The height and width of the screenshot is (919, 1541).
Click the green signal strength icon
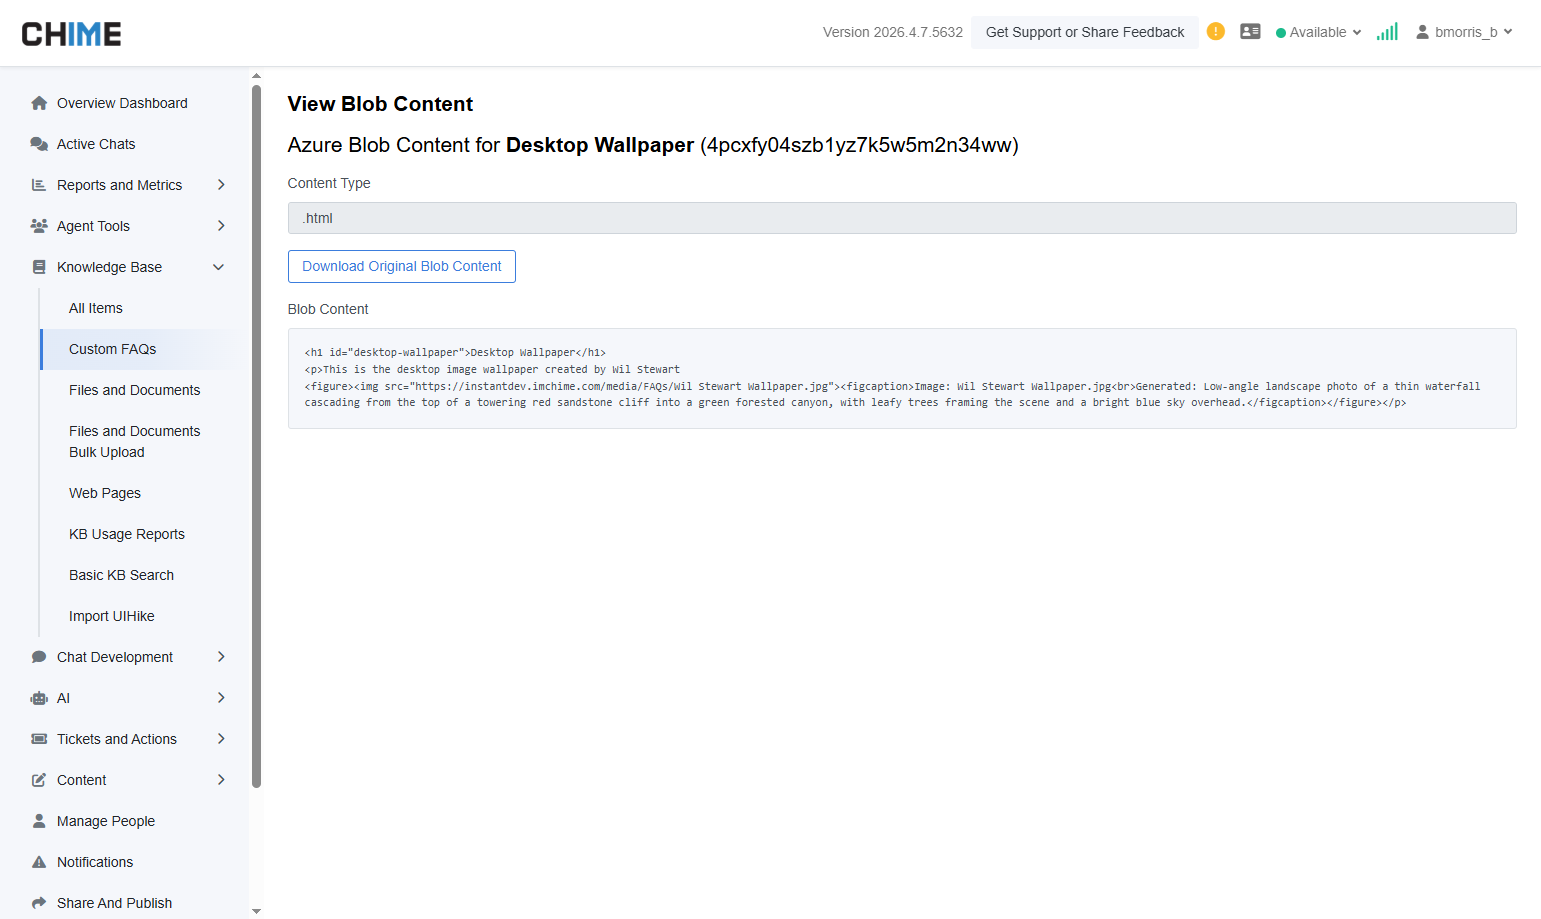(x=1387, y=32)
